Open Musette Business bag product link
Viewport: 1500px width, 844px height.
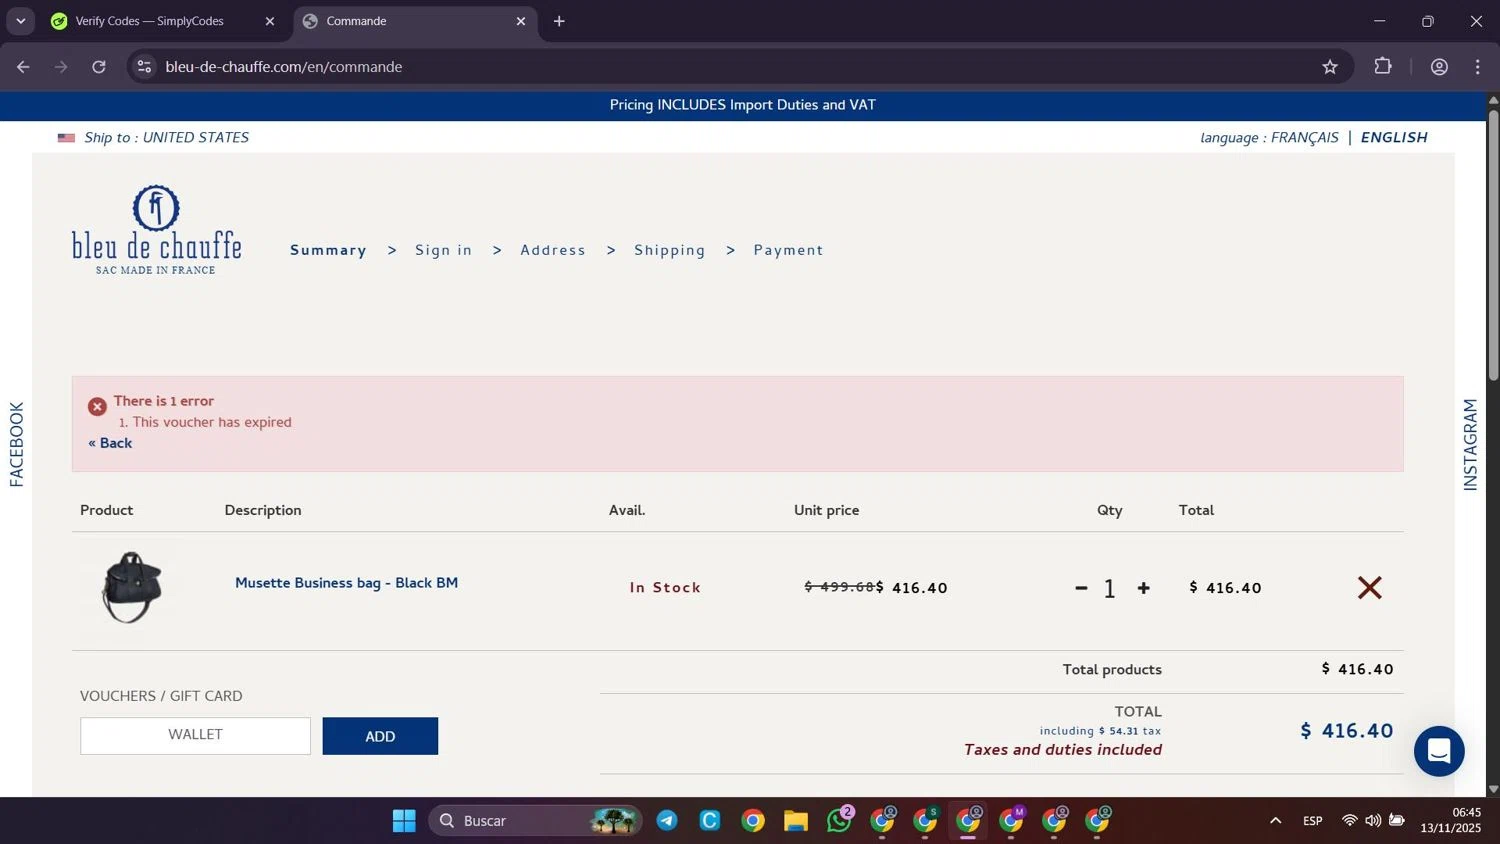point(346,583)
